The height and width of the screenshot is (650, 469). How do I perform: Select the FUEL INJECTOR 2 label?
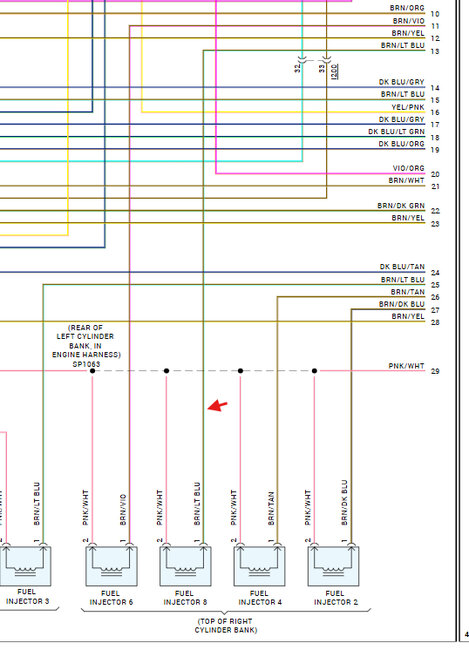335,597
